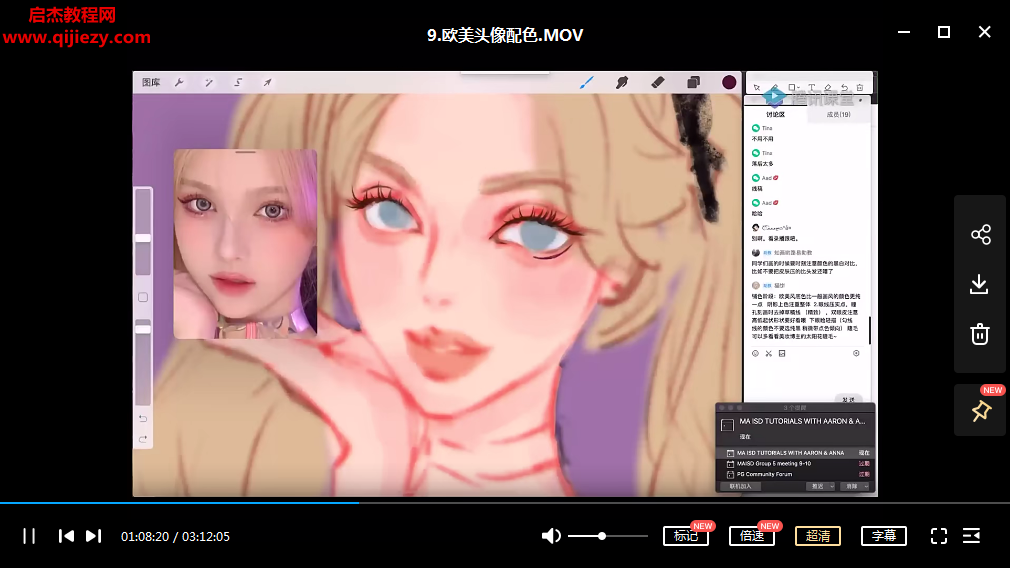Click the reference photo thumbnail
Viewport: 1010px width, 568px height.
click(x=245, y=244)
